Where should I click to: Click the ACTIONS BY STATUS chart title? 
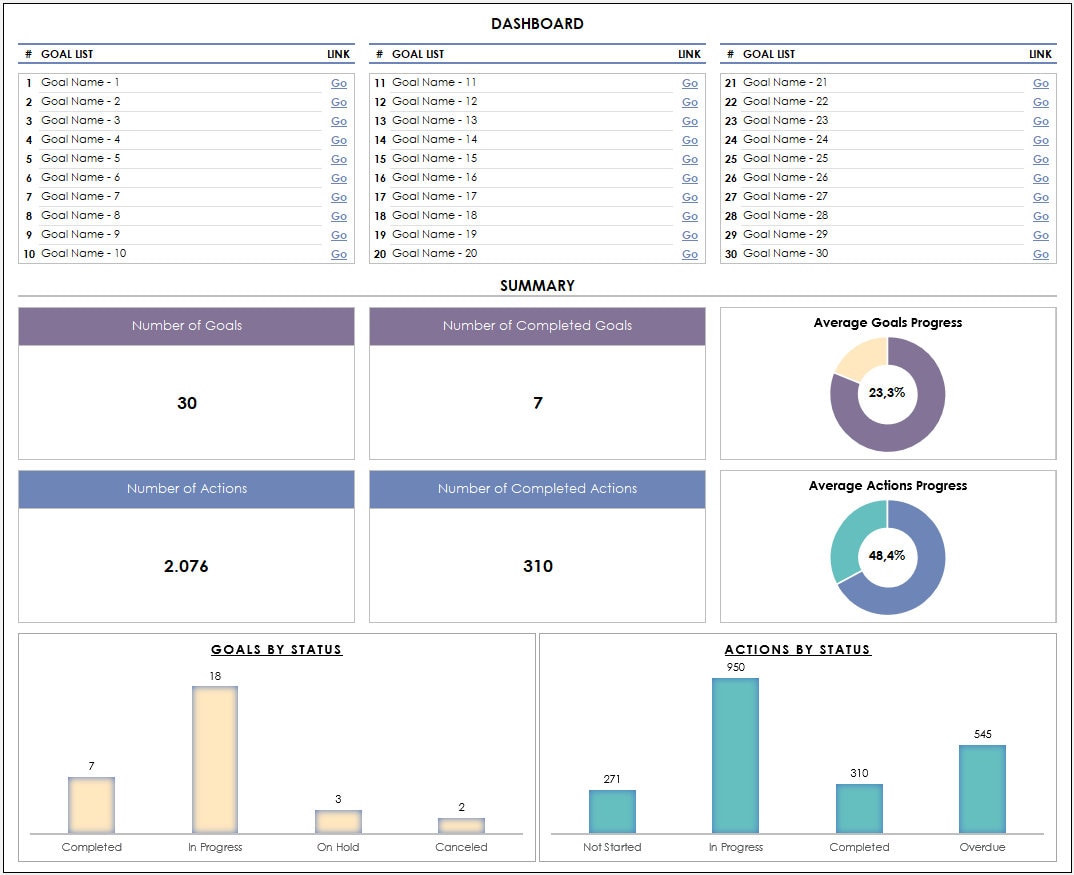pos(797,649)
